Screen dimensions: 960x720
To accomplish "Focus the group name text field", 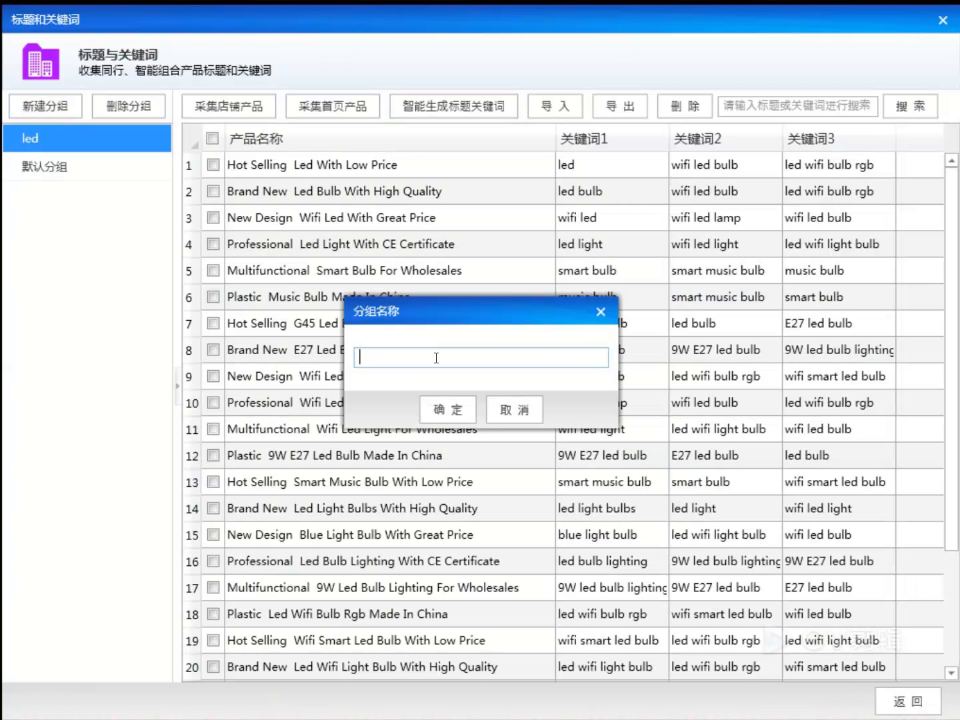I will [x=481, y=358].
